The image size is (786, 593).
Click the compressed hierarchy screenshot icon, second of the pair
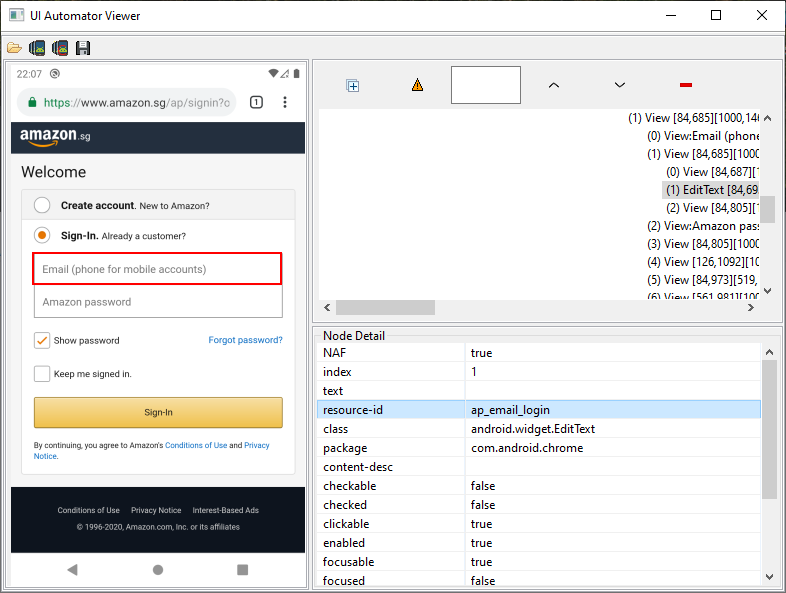[x=60, y=48]
